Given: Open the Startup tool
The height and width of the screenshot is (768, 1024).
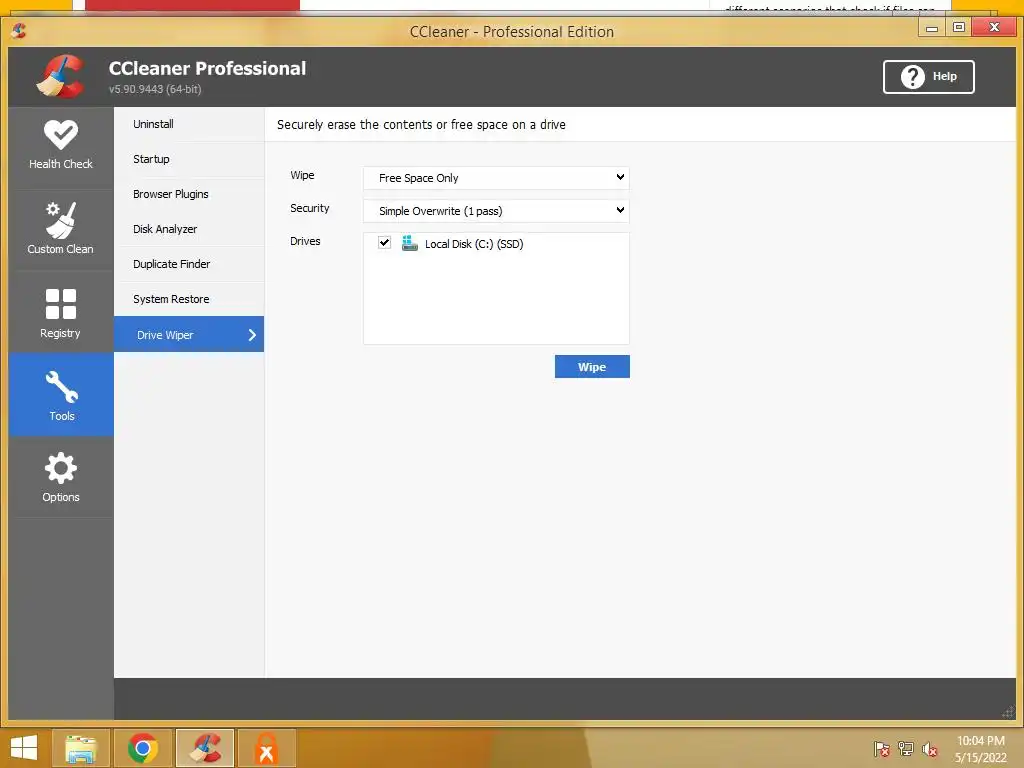Looking at the screenshot, I should [189, 159].
